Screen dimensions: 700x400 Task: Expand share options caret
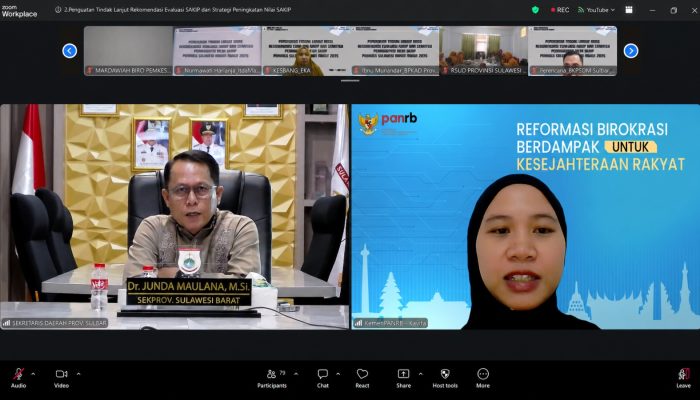coord(420,374)
